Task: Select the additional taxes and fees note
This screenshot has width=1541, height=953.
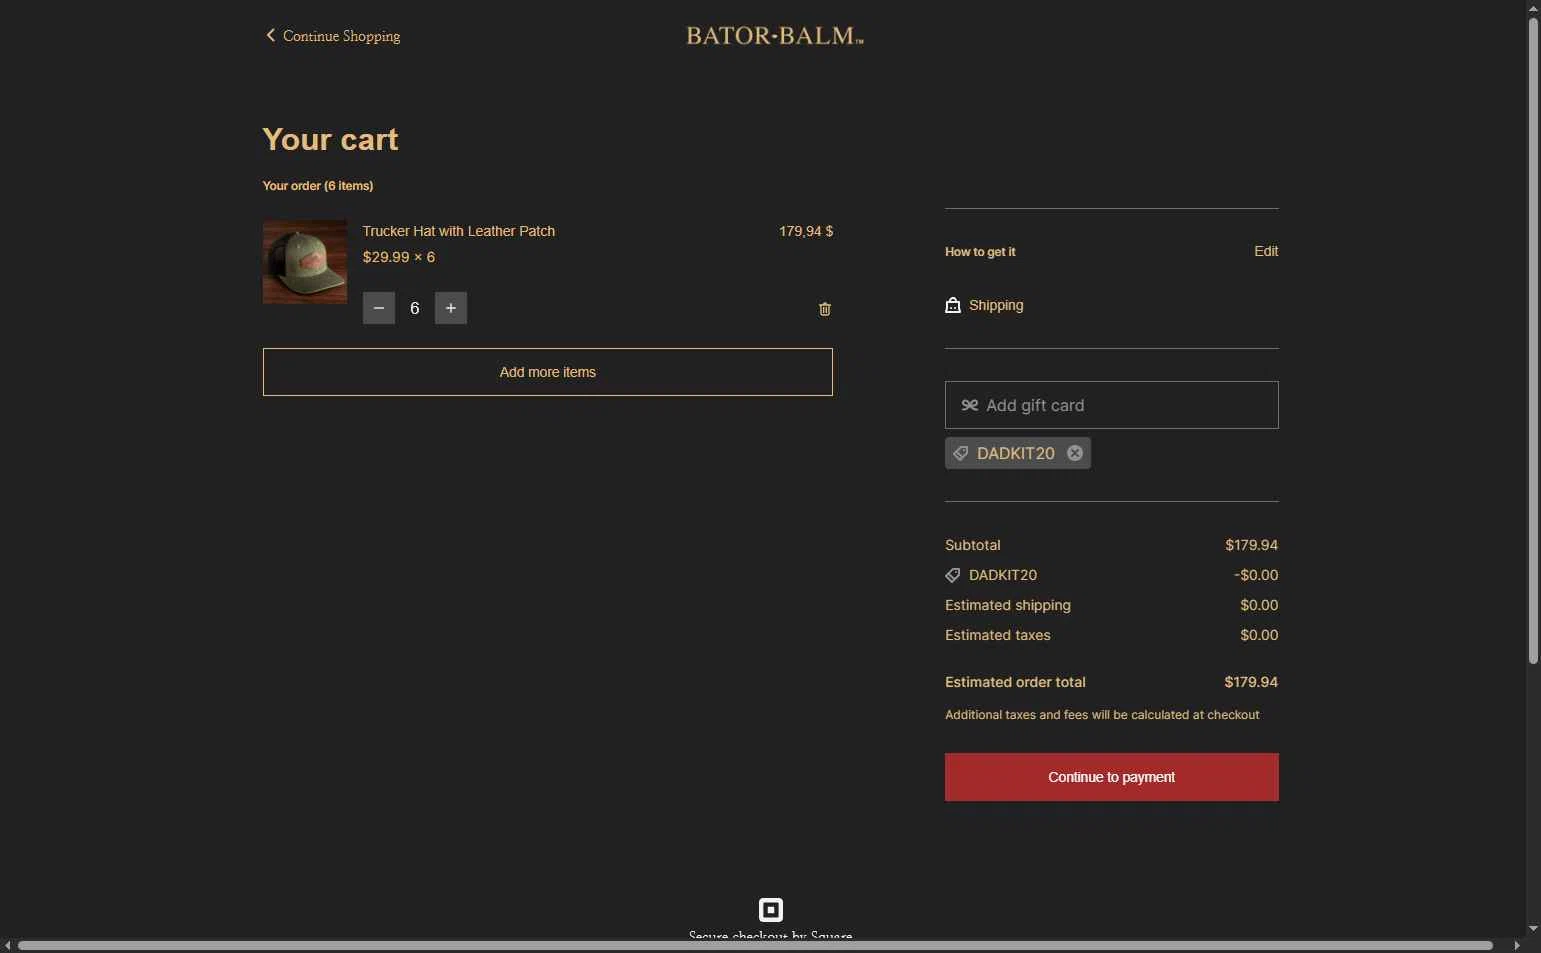Action: 1102,715
